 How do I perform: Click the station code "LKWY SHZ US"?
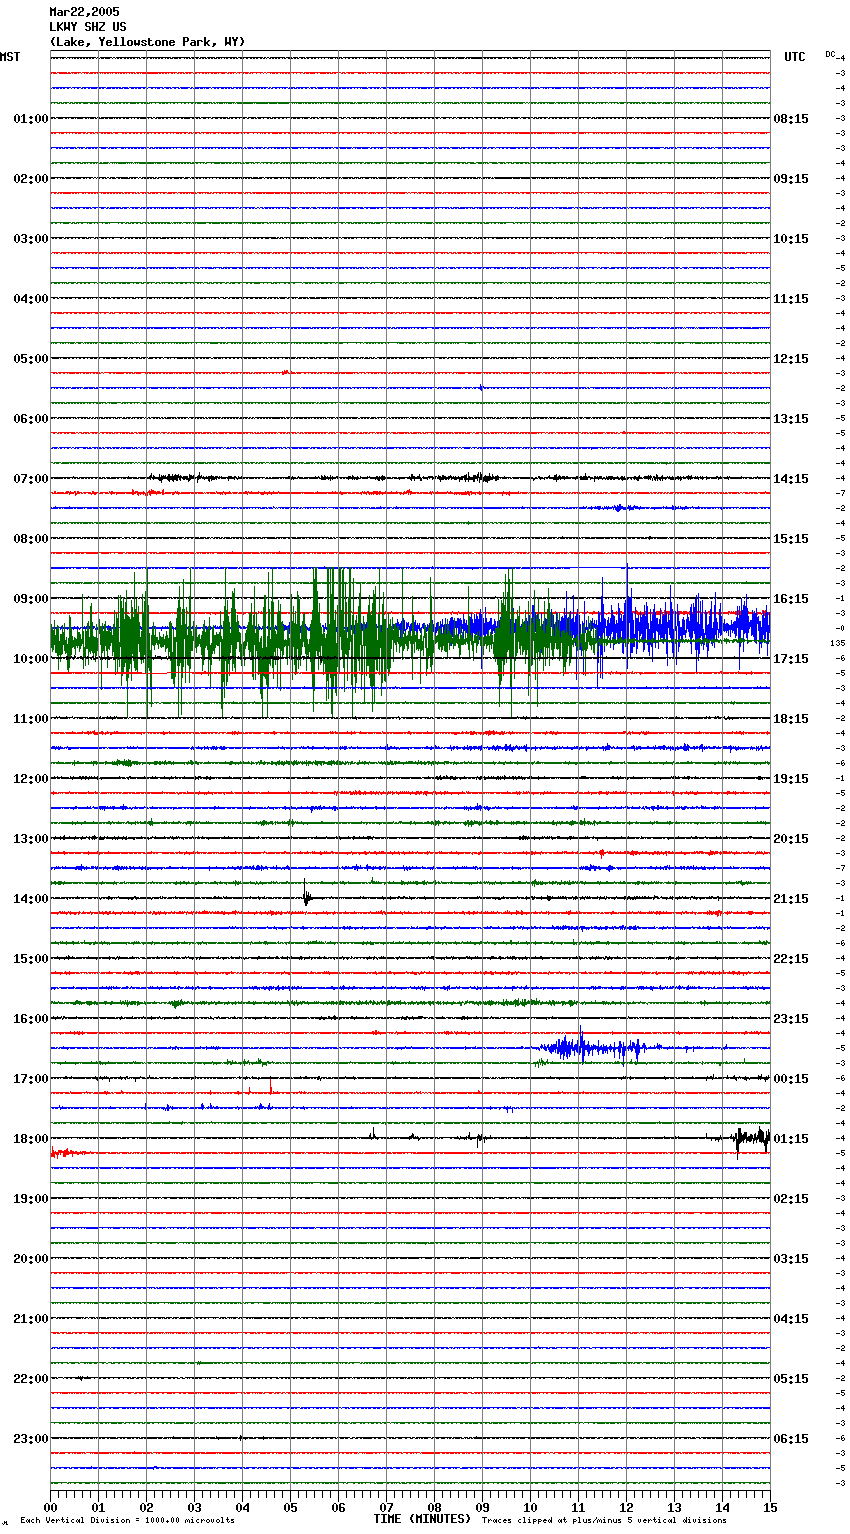[88, 27]
